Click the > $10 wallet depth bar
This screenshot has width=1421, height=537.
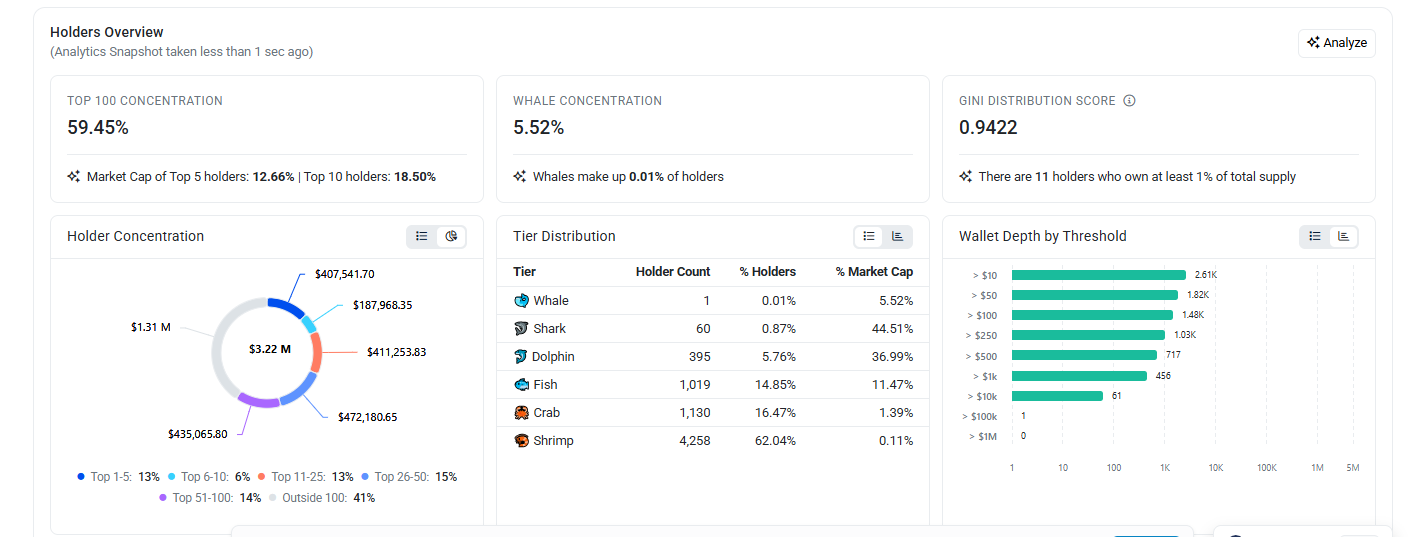[x=1098, y=275]
